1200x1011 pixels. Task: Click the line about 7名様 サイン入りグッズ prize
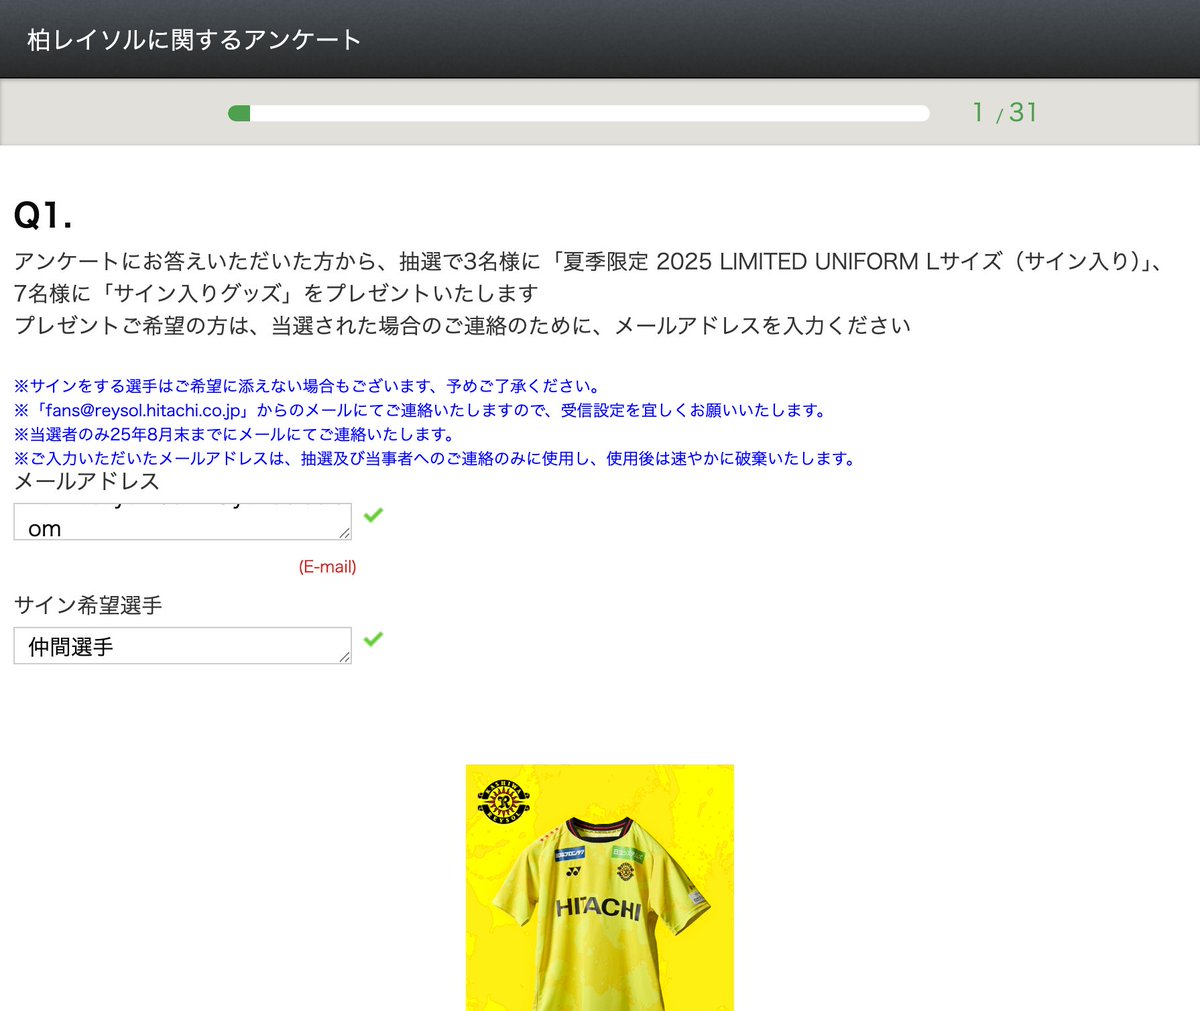pyautogui.click(x=277, y=294)
